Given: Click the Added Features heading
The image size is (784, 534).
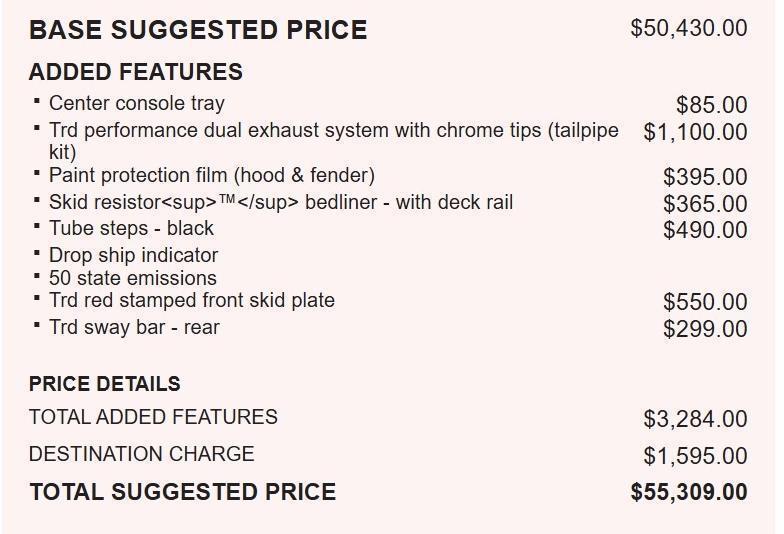Looking at the screenshot, I should pyautogui.click(x=136, y=72).
